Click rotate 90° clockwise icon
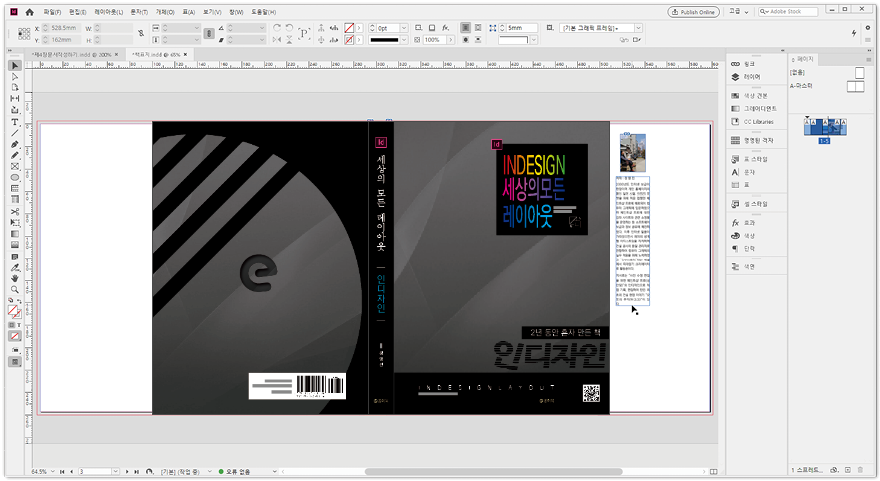Screen dimensions: 880x481 point(277,28)
